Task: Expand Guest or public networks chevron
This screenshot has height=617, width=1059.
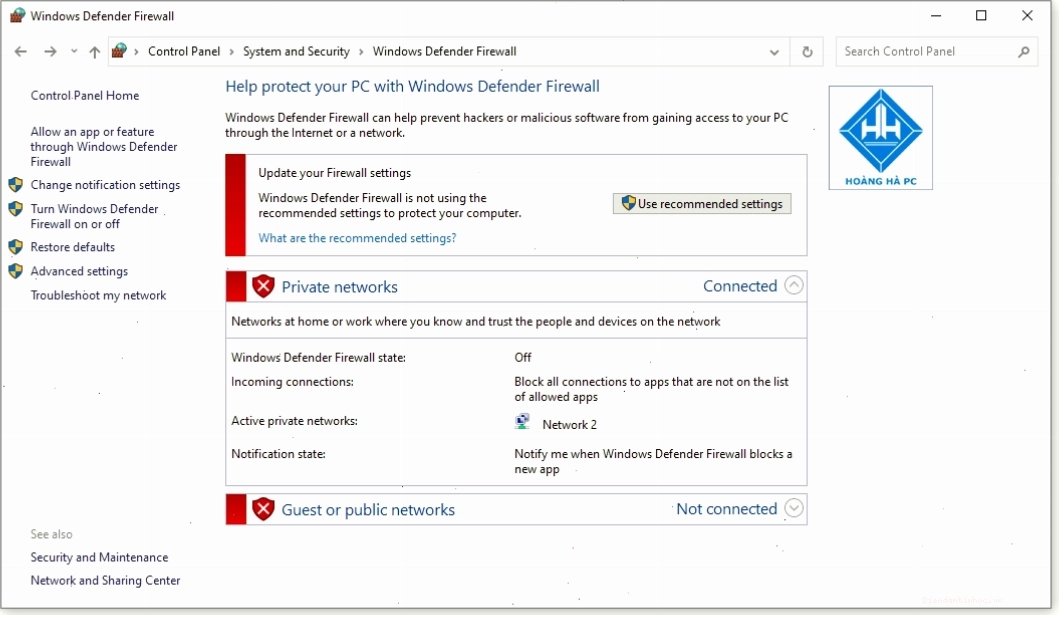Action: 794,508
